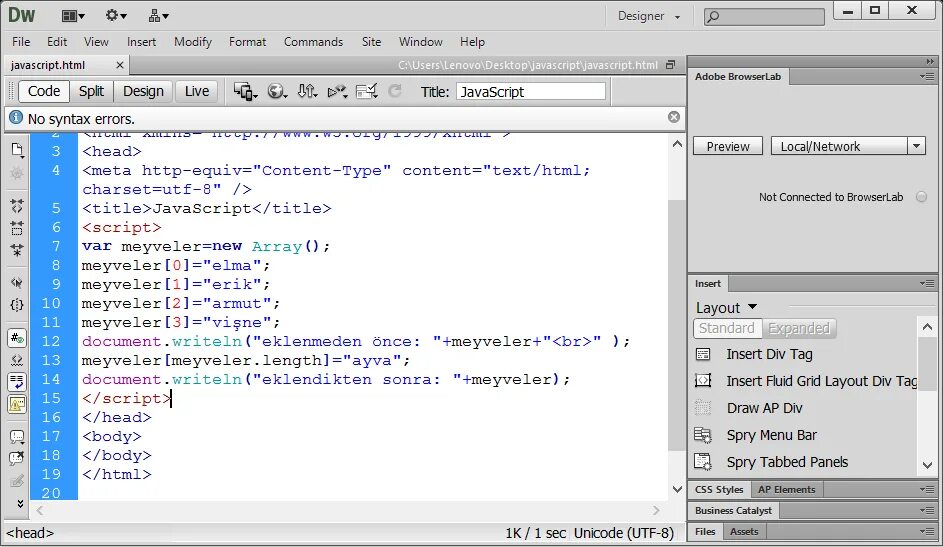Click Insert panel scroll down arrow

927,465
